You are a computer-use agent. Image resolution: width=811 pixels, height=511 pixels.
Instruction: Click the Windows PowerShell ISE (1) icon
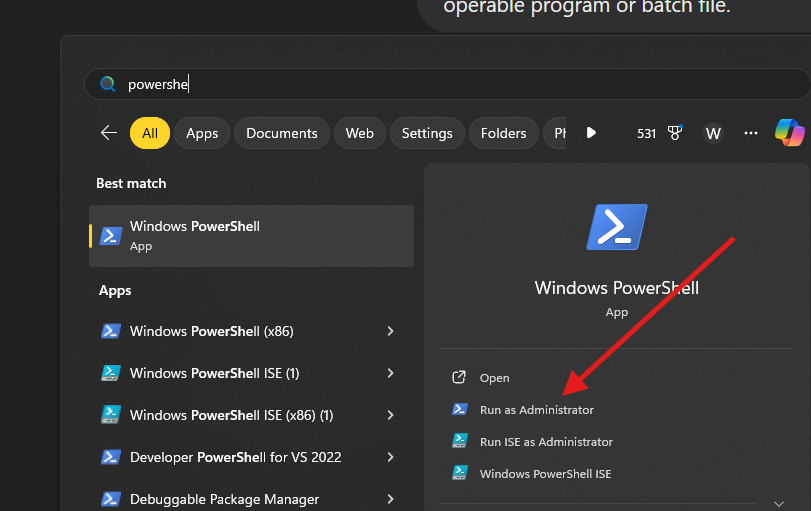click(x=111, y=373)
